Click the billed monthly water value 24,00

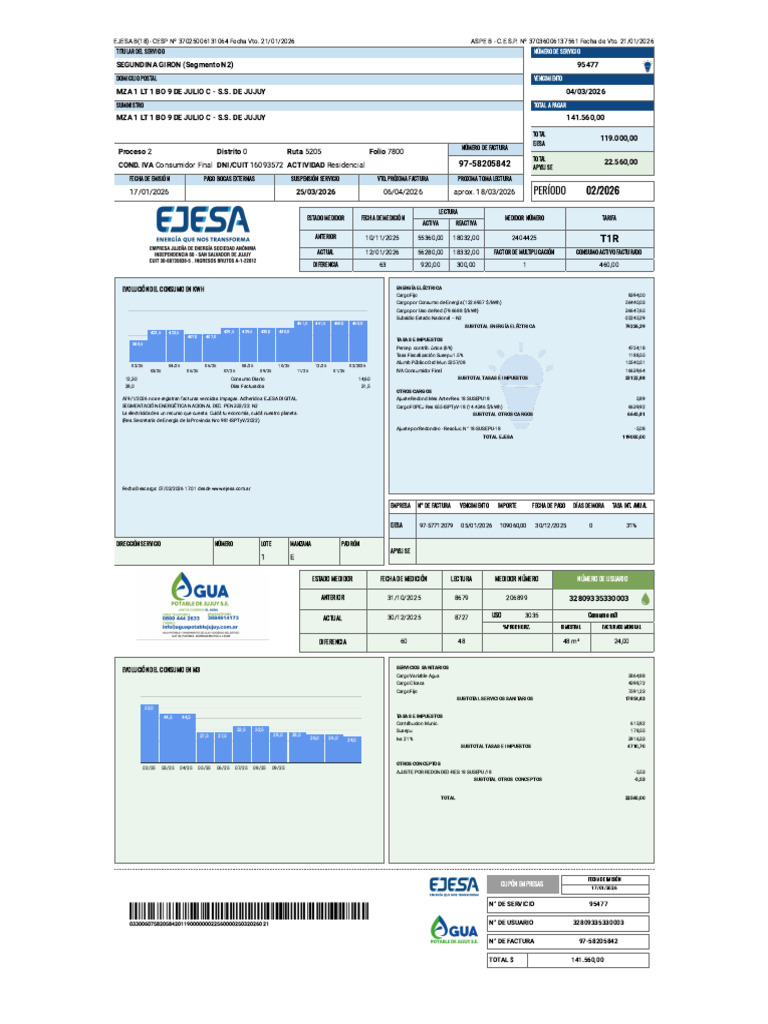tap(622, 642)
